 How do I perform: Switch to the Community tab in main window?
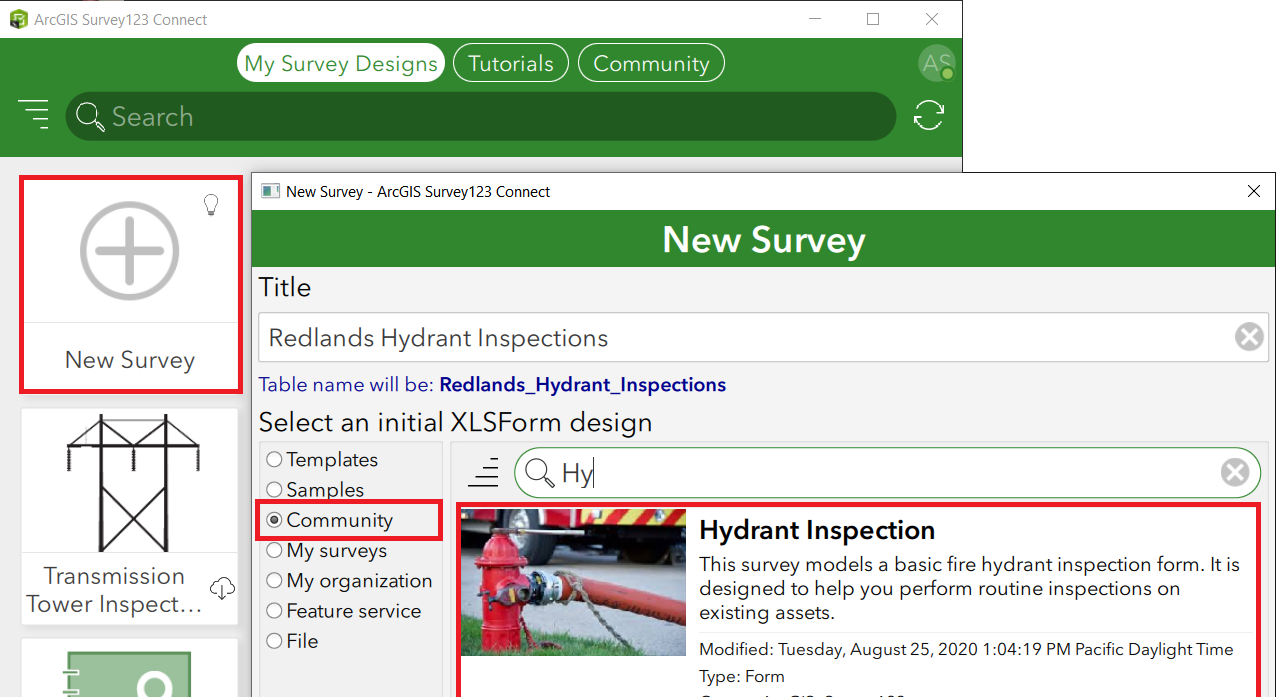pyautogui.click(x=651, y=63)
